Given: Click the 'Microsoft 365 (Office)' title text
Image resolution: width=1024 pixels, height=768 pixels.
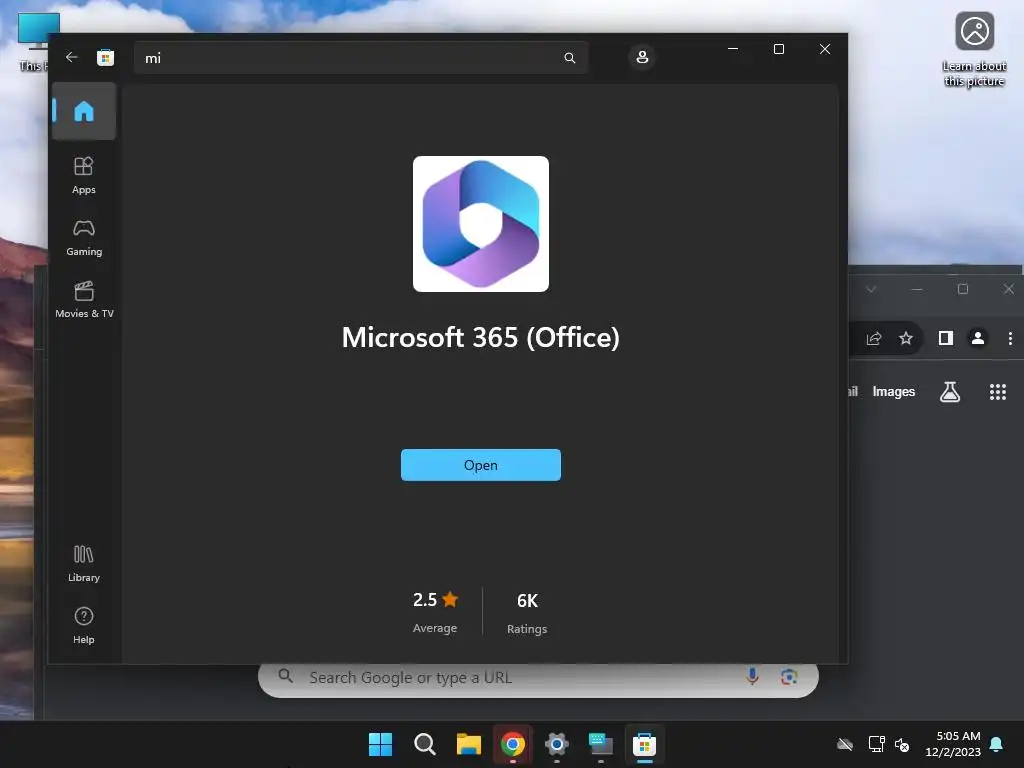Looking at the screenshot, I should coord(481,338).
